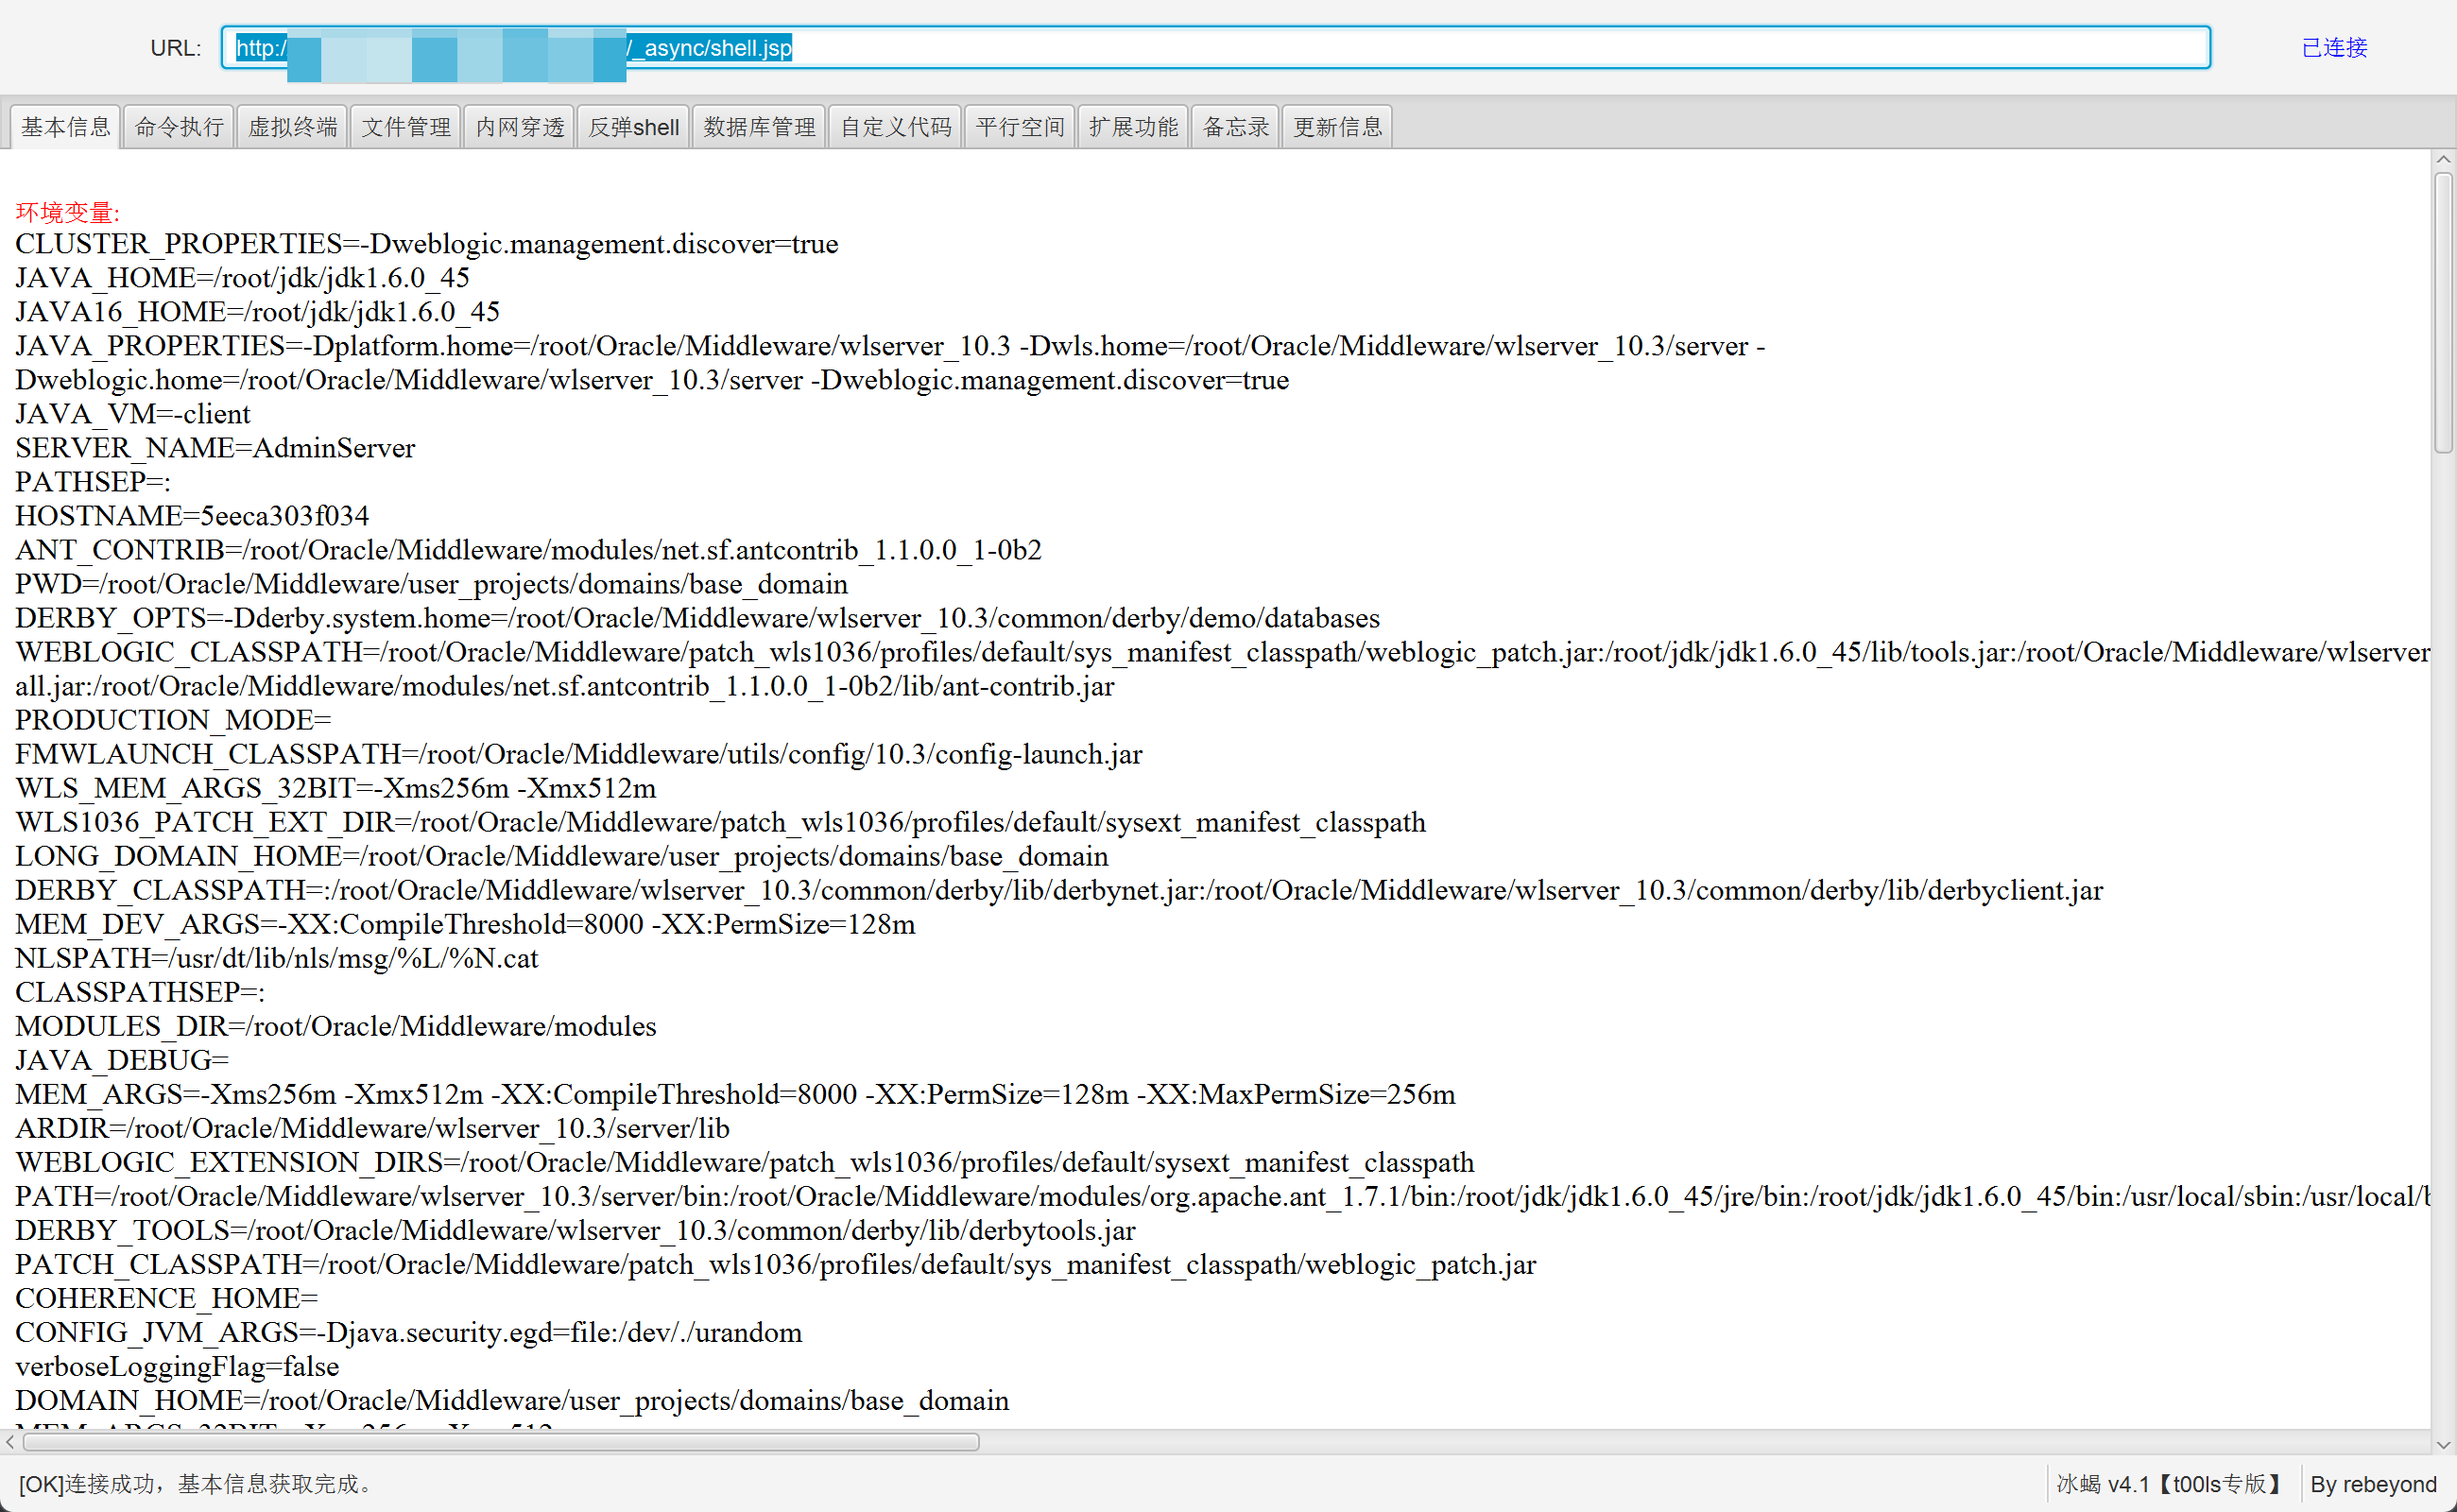Switch to the 反弹shell tab
Screen dimensions: 2457x1512
633,127
